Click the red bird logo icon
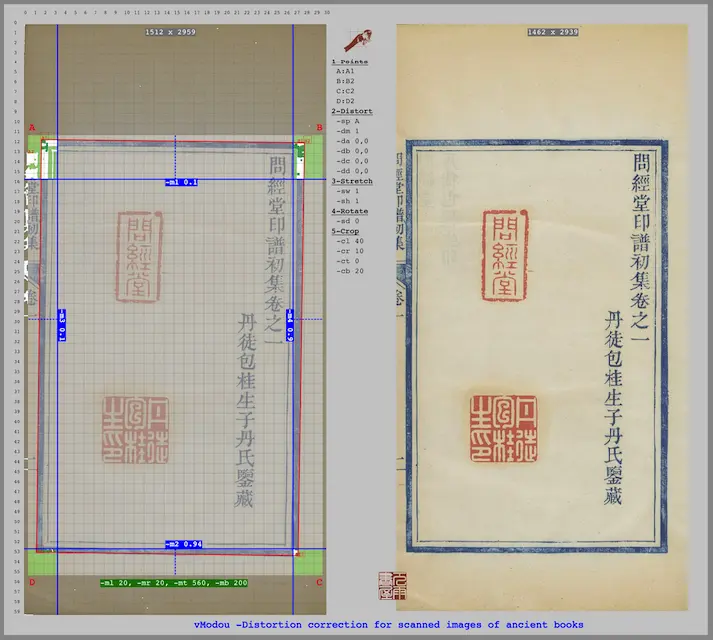This screenshot has width=713, height=640. [x=358, y=40]
